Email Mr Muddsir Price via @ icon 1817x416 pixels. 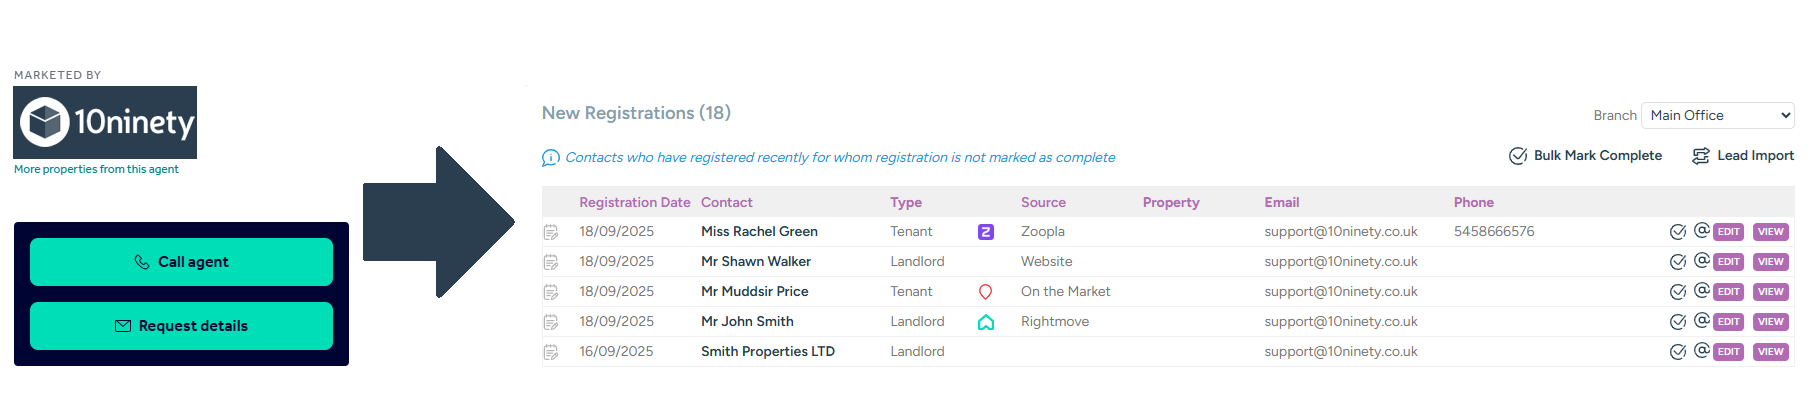tap(1701, 291)
